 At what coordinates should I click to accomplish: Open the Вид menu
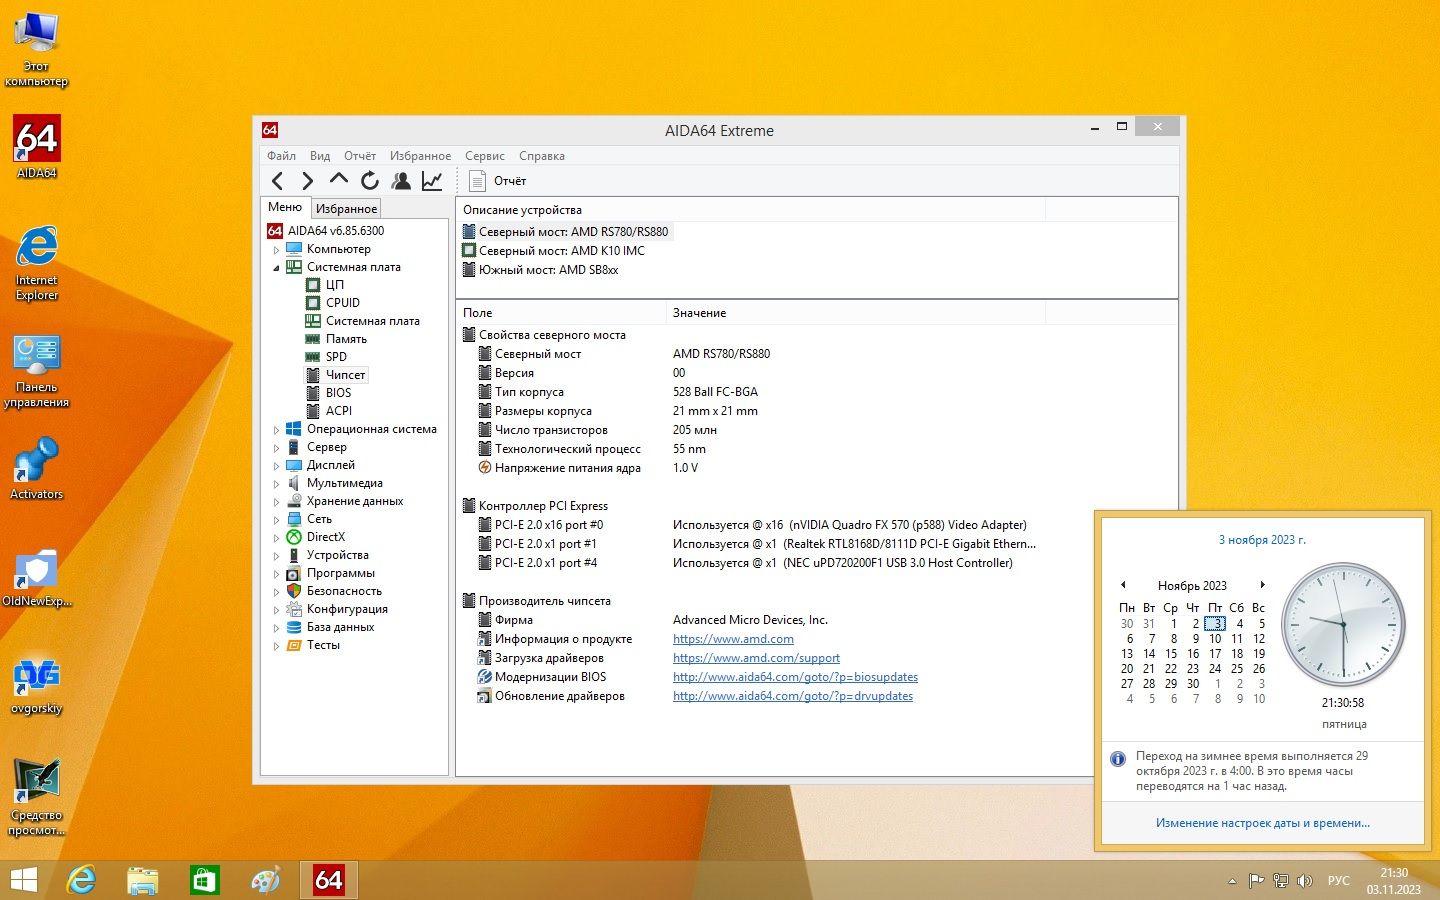(x=320, y=156)
